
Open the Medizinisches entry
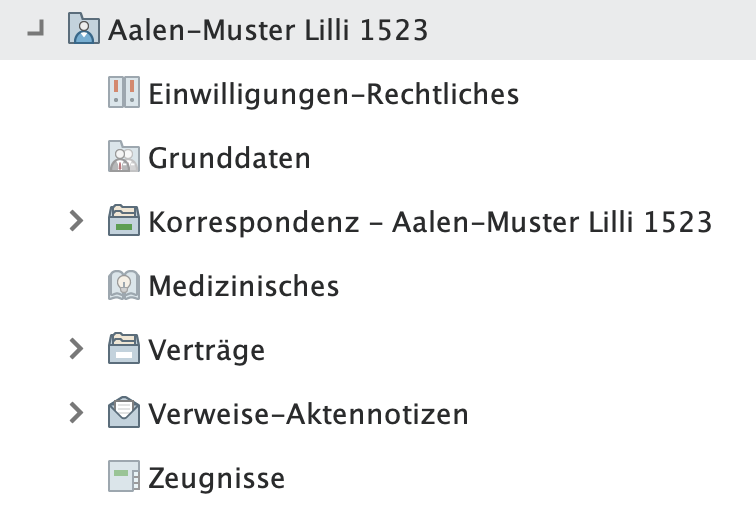pos(243,286)
